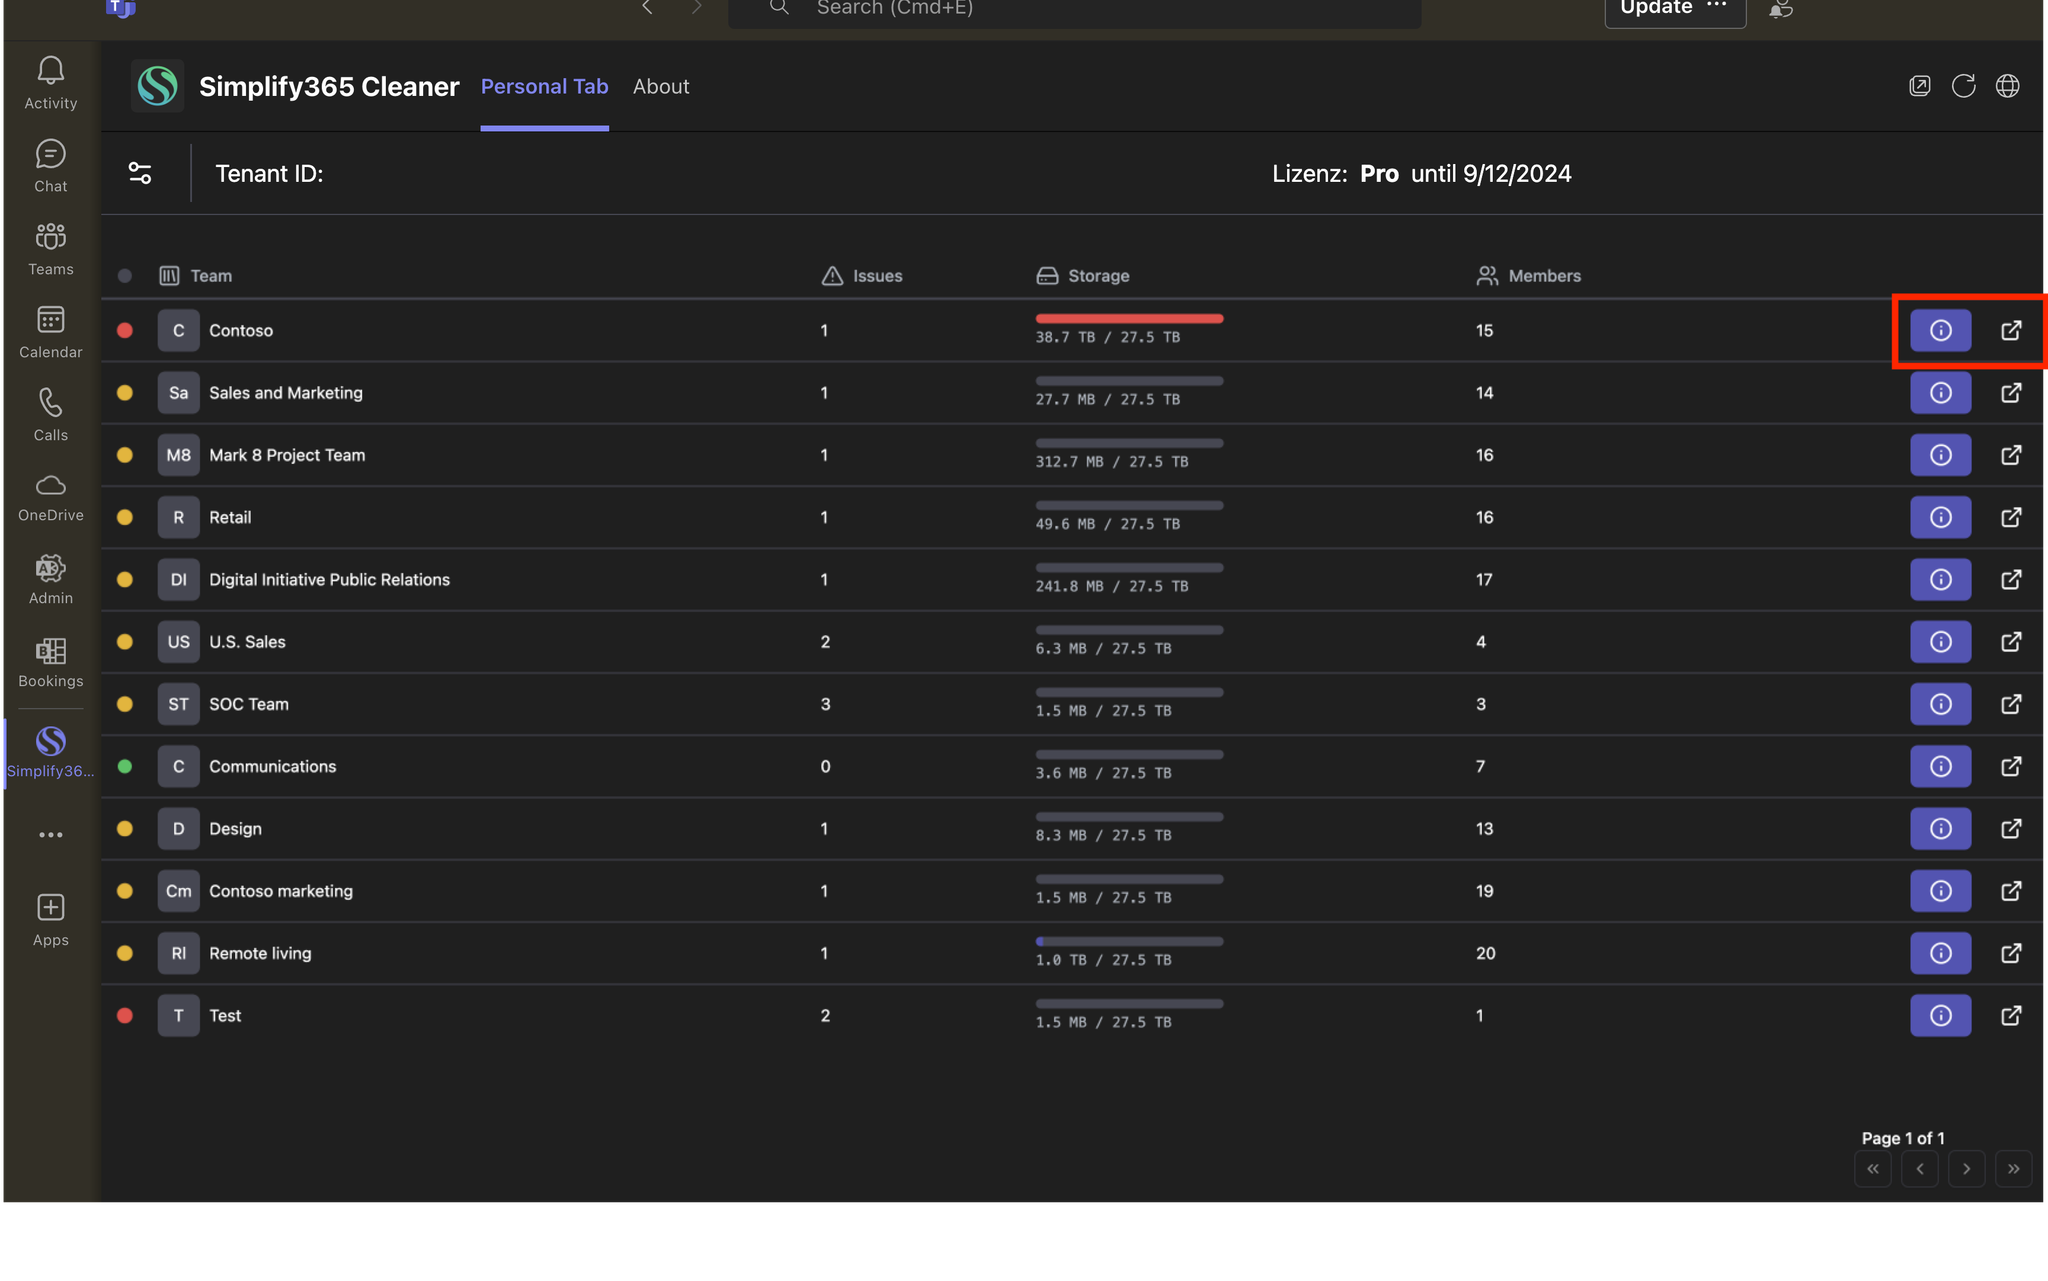
Task: Open SOC Team external link
Action: [2011, 704]
